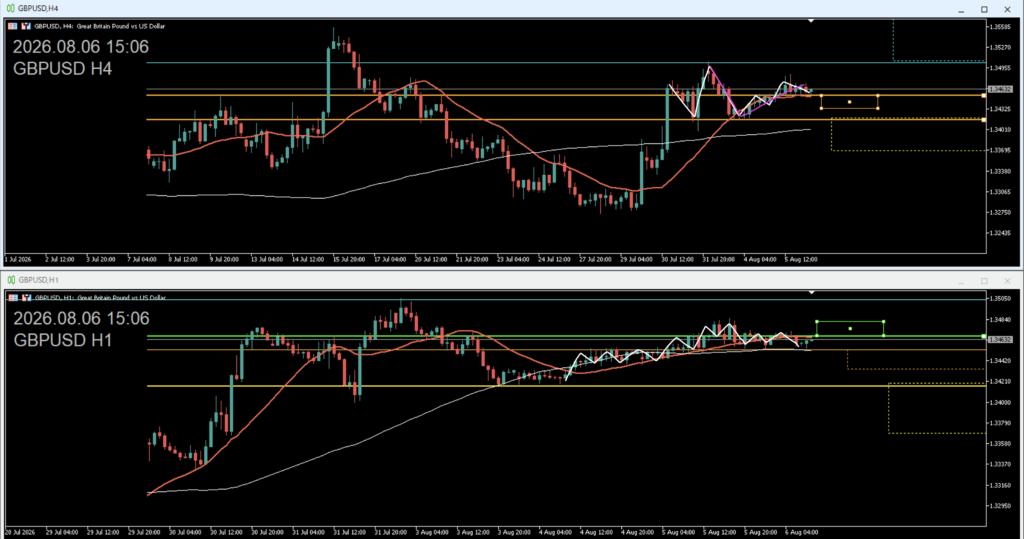The width and height of the screenshot is (1024, 539).
Task: Click the 1.34420 price label in H1
Action: [x=1000, y=361]
